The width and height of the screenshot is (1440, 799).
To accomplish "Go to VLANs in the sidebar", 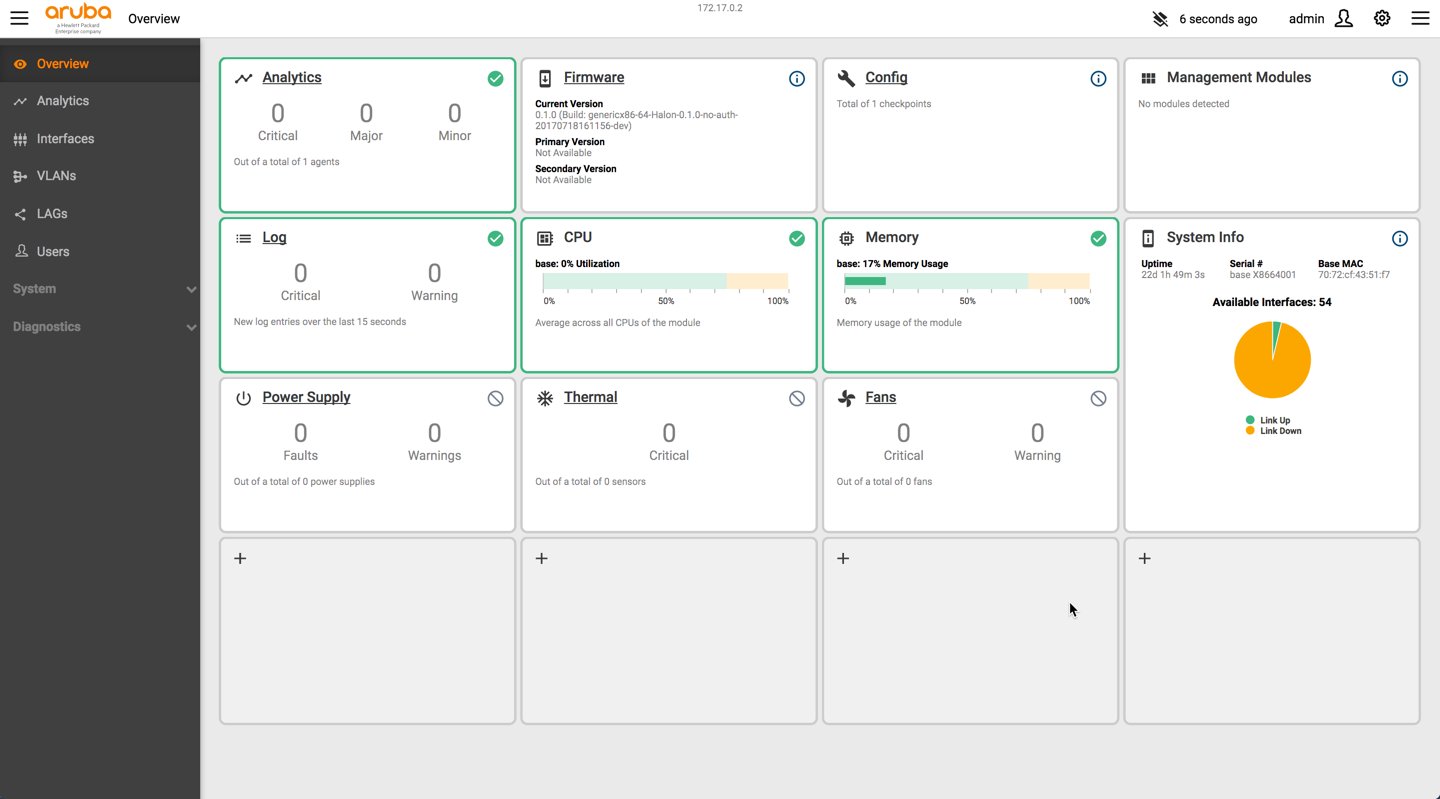I will point(56,176).
